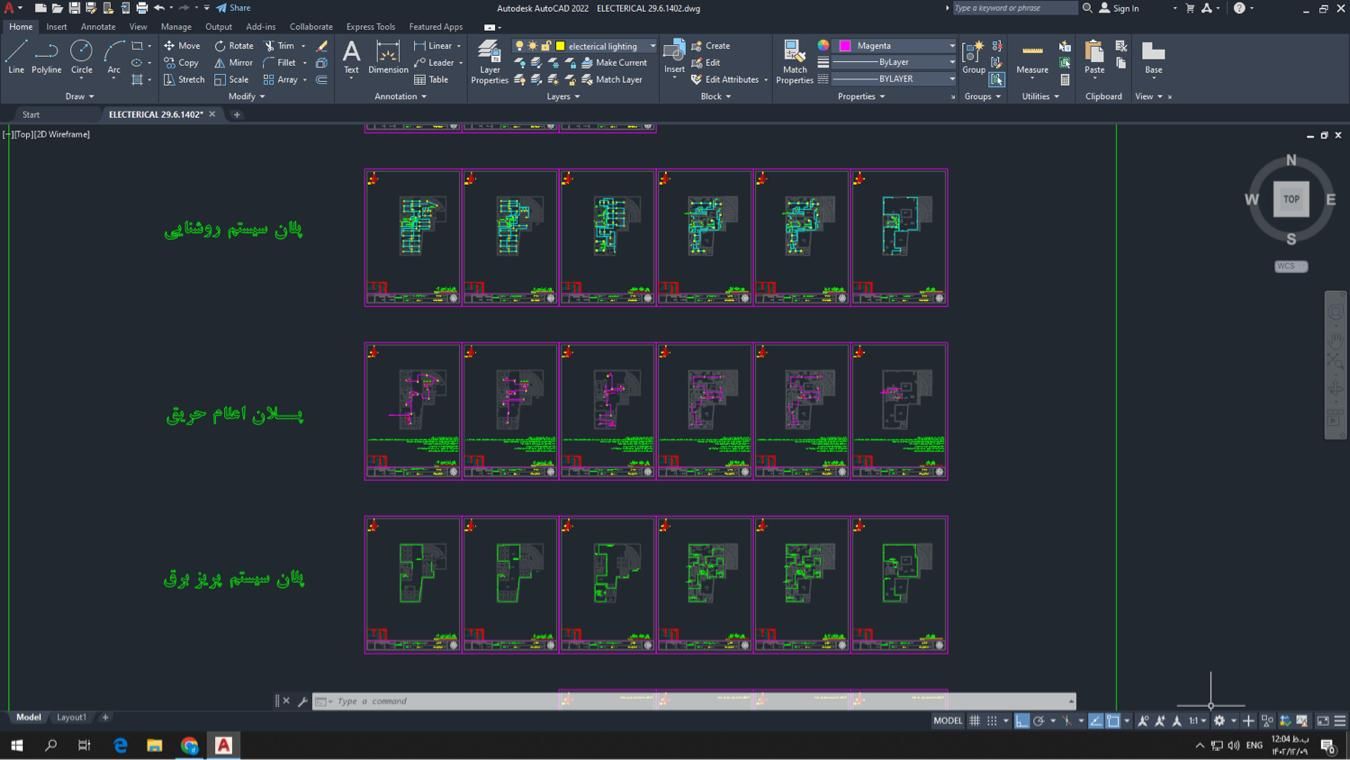The height and width of the screenshot is (760, 1350).
Task: Switch to the Start file tab
Action: (31, 115)
